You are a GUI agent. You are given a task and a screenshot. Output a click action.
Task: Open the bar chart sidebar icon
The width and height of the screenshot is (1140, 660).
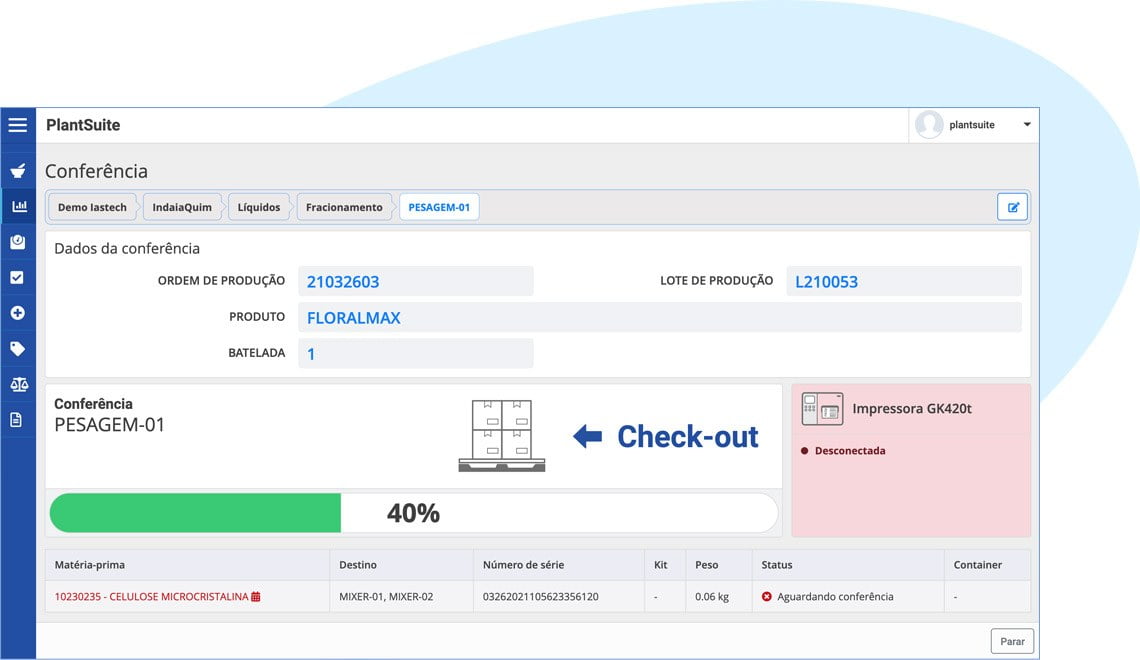[x=19, y=206]
